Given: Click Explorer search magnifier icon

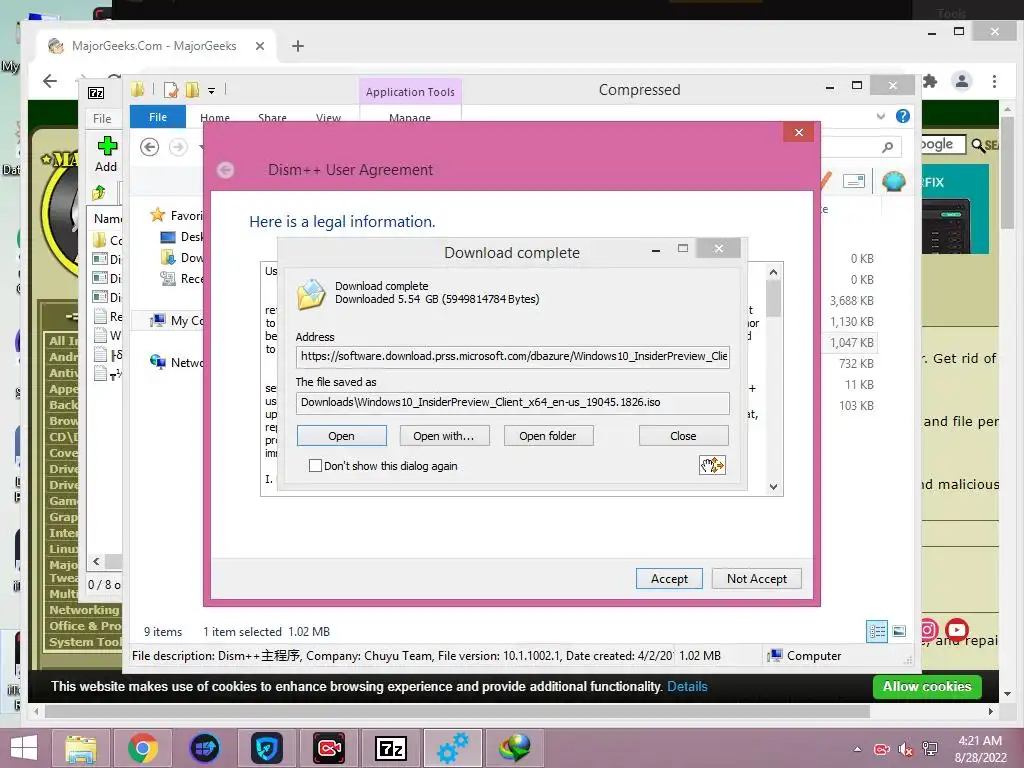Looking at the screenshot, I should [887, 147].
